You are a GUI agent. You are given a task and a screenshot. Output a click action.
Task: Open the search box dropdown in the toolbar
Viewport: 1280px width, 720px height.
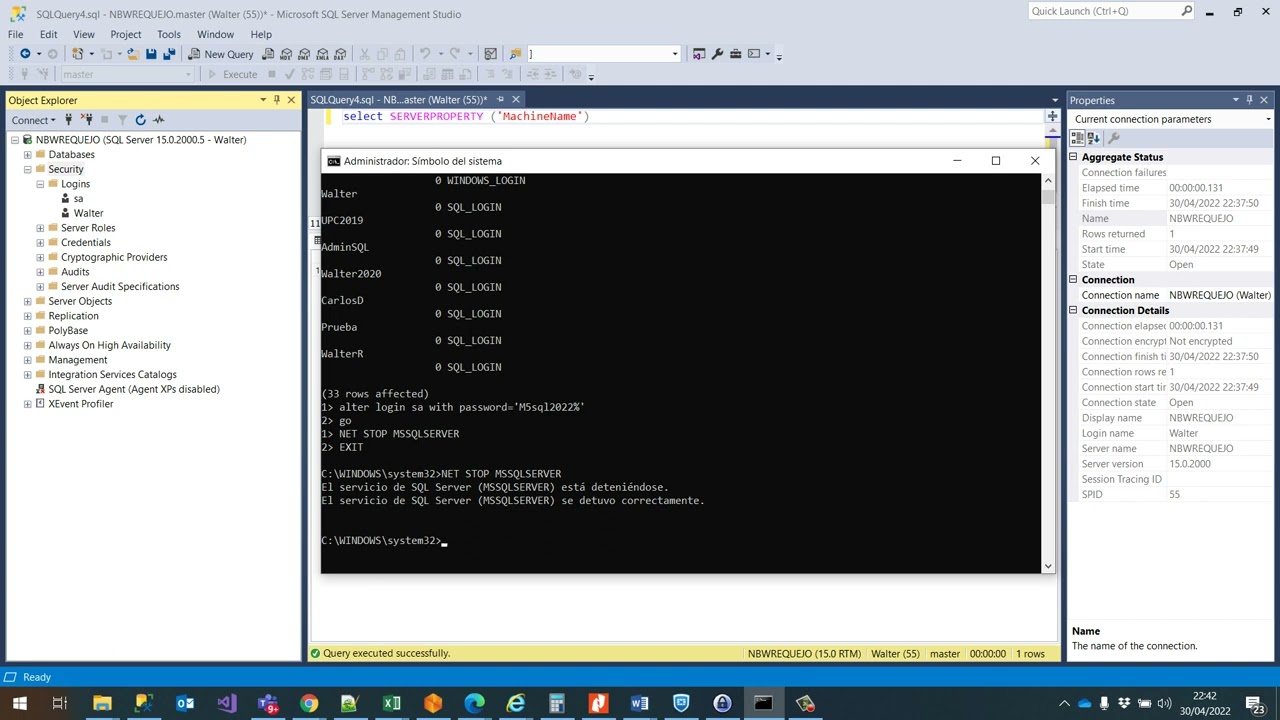[675, 54]
